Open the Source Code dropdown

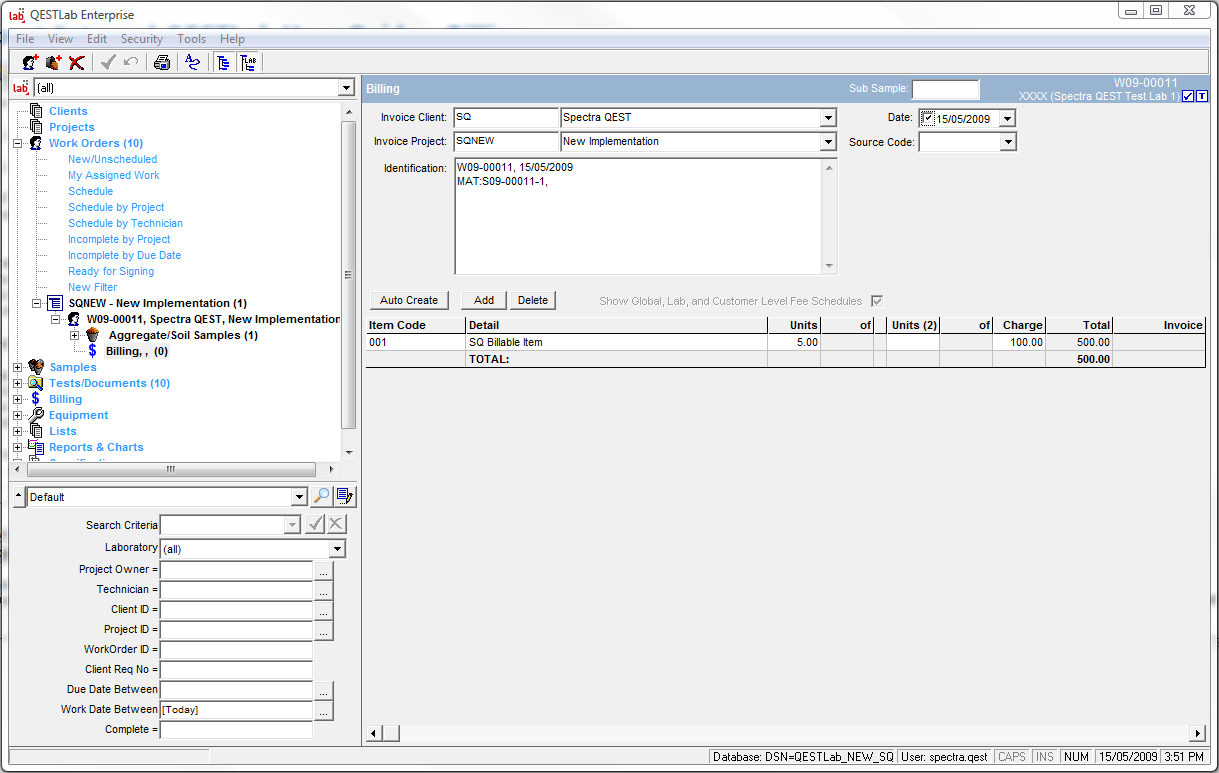pyautogui.click(x=1008, y=142)
